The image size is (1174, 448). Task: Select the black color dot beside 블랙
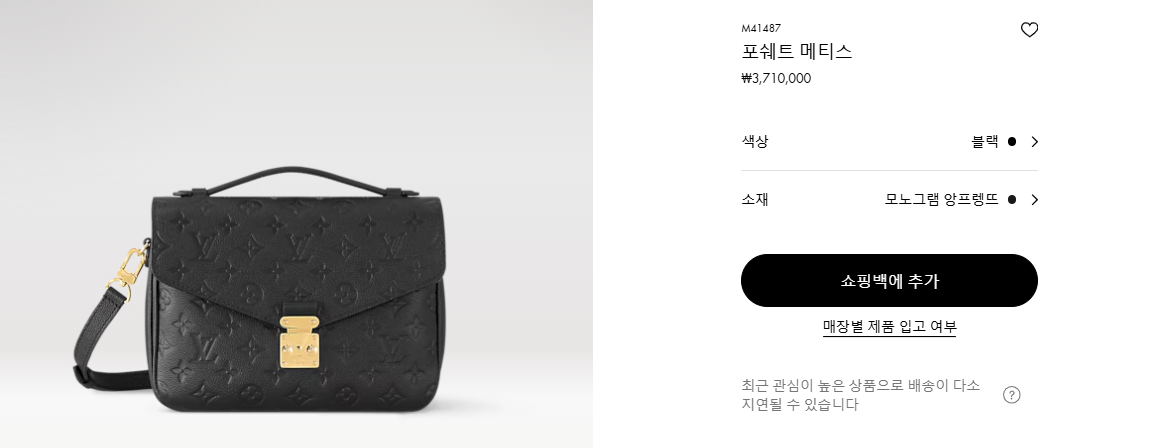click(1012, 142)
